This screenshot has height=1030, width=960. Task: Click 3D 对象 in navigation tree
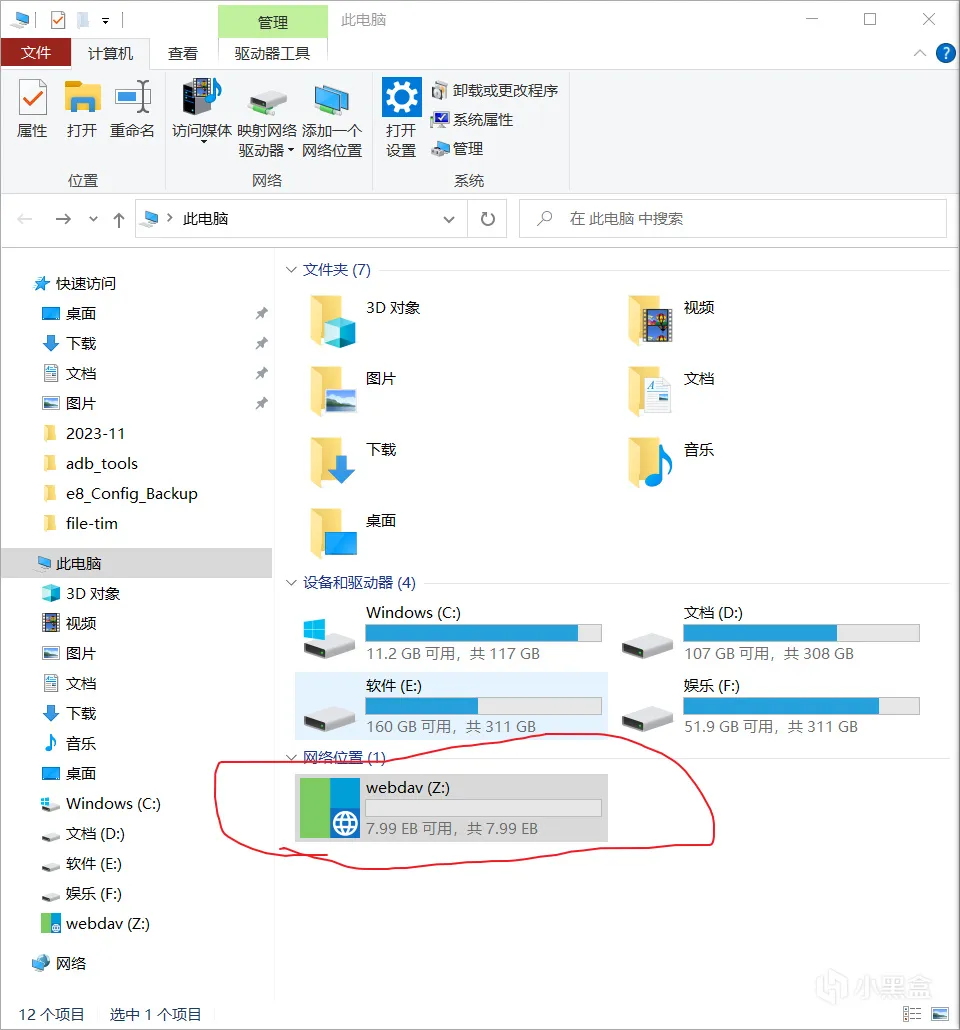[x=93, y=594]
